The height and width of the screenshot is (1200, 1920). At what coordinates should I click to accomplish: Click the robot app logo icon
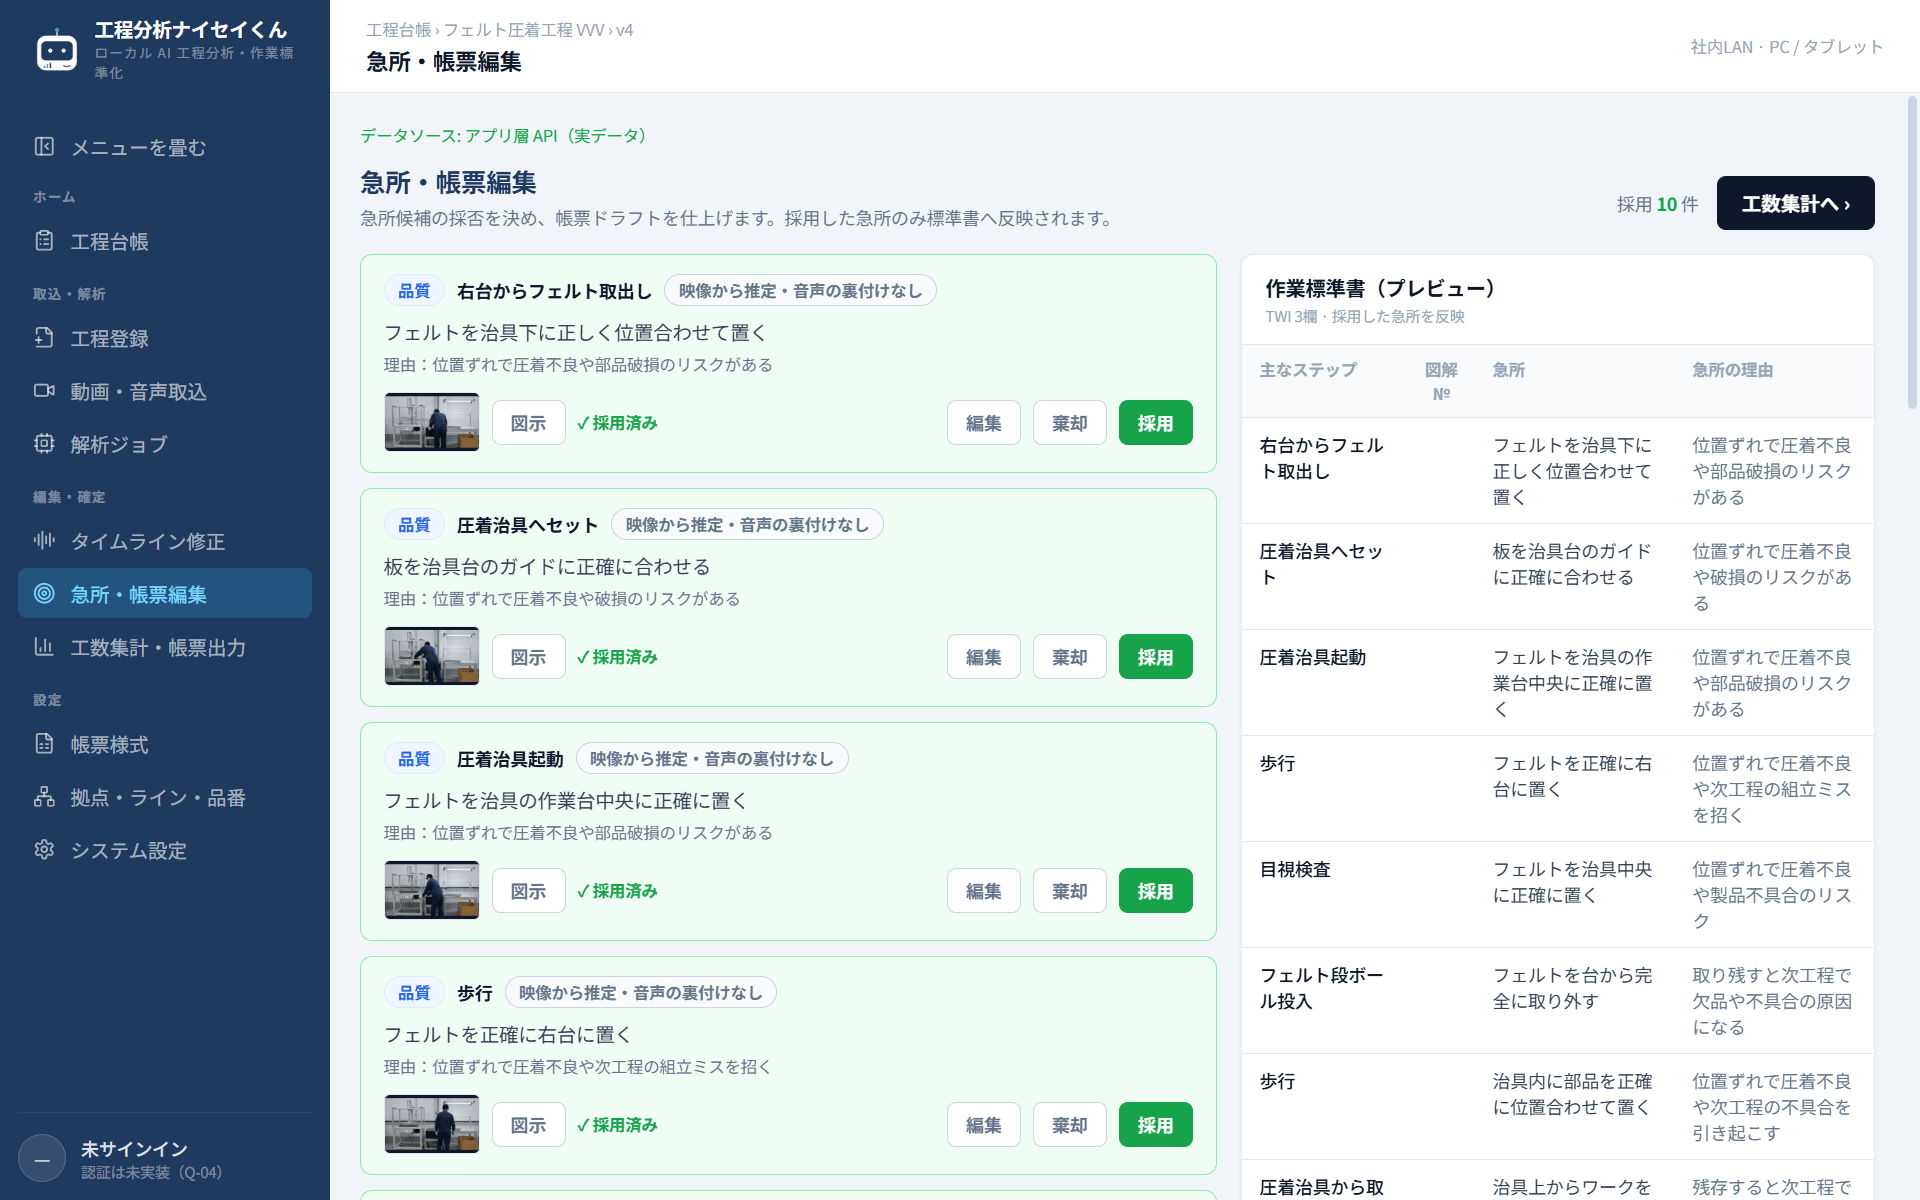[x=57, y=50]
